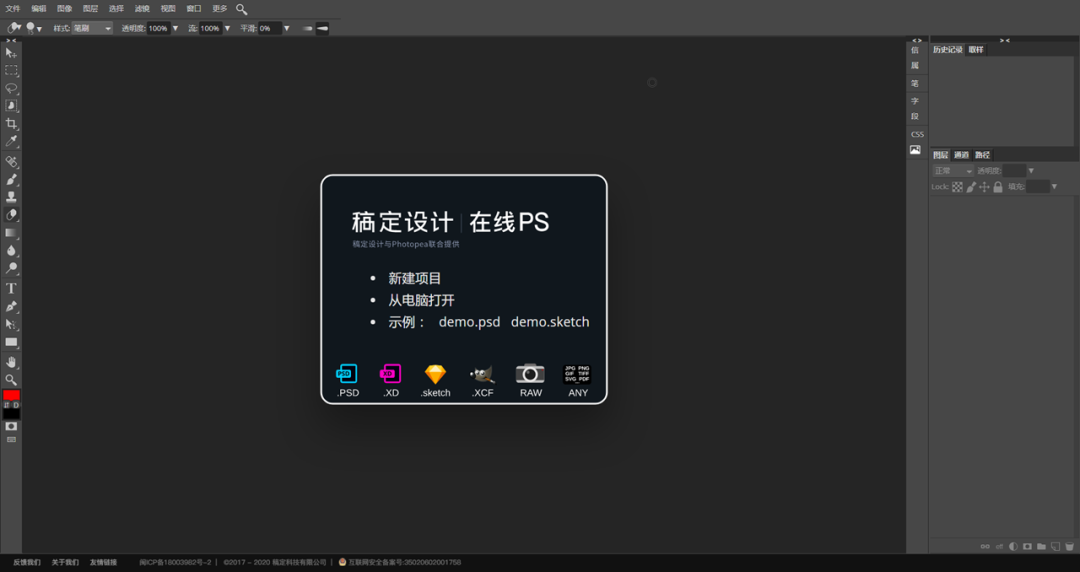Click the add layer mask icon
This screenshot has height=572, width=1080.
click(x=1027, y=547)
